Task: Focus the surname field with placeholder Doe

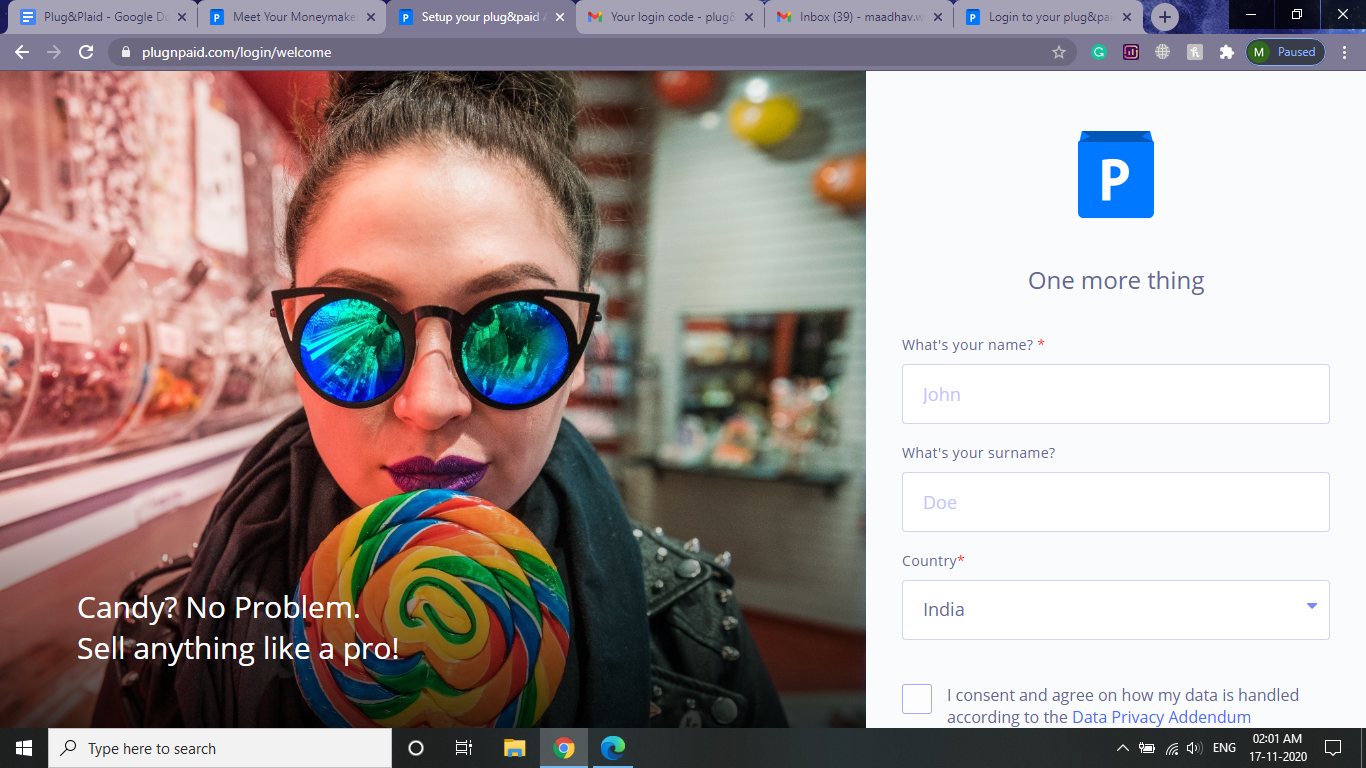Action: click(1116, 502)
